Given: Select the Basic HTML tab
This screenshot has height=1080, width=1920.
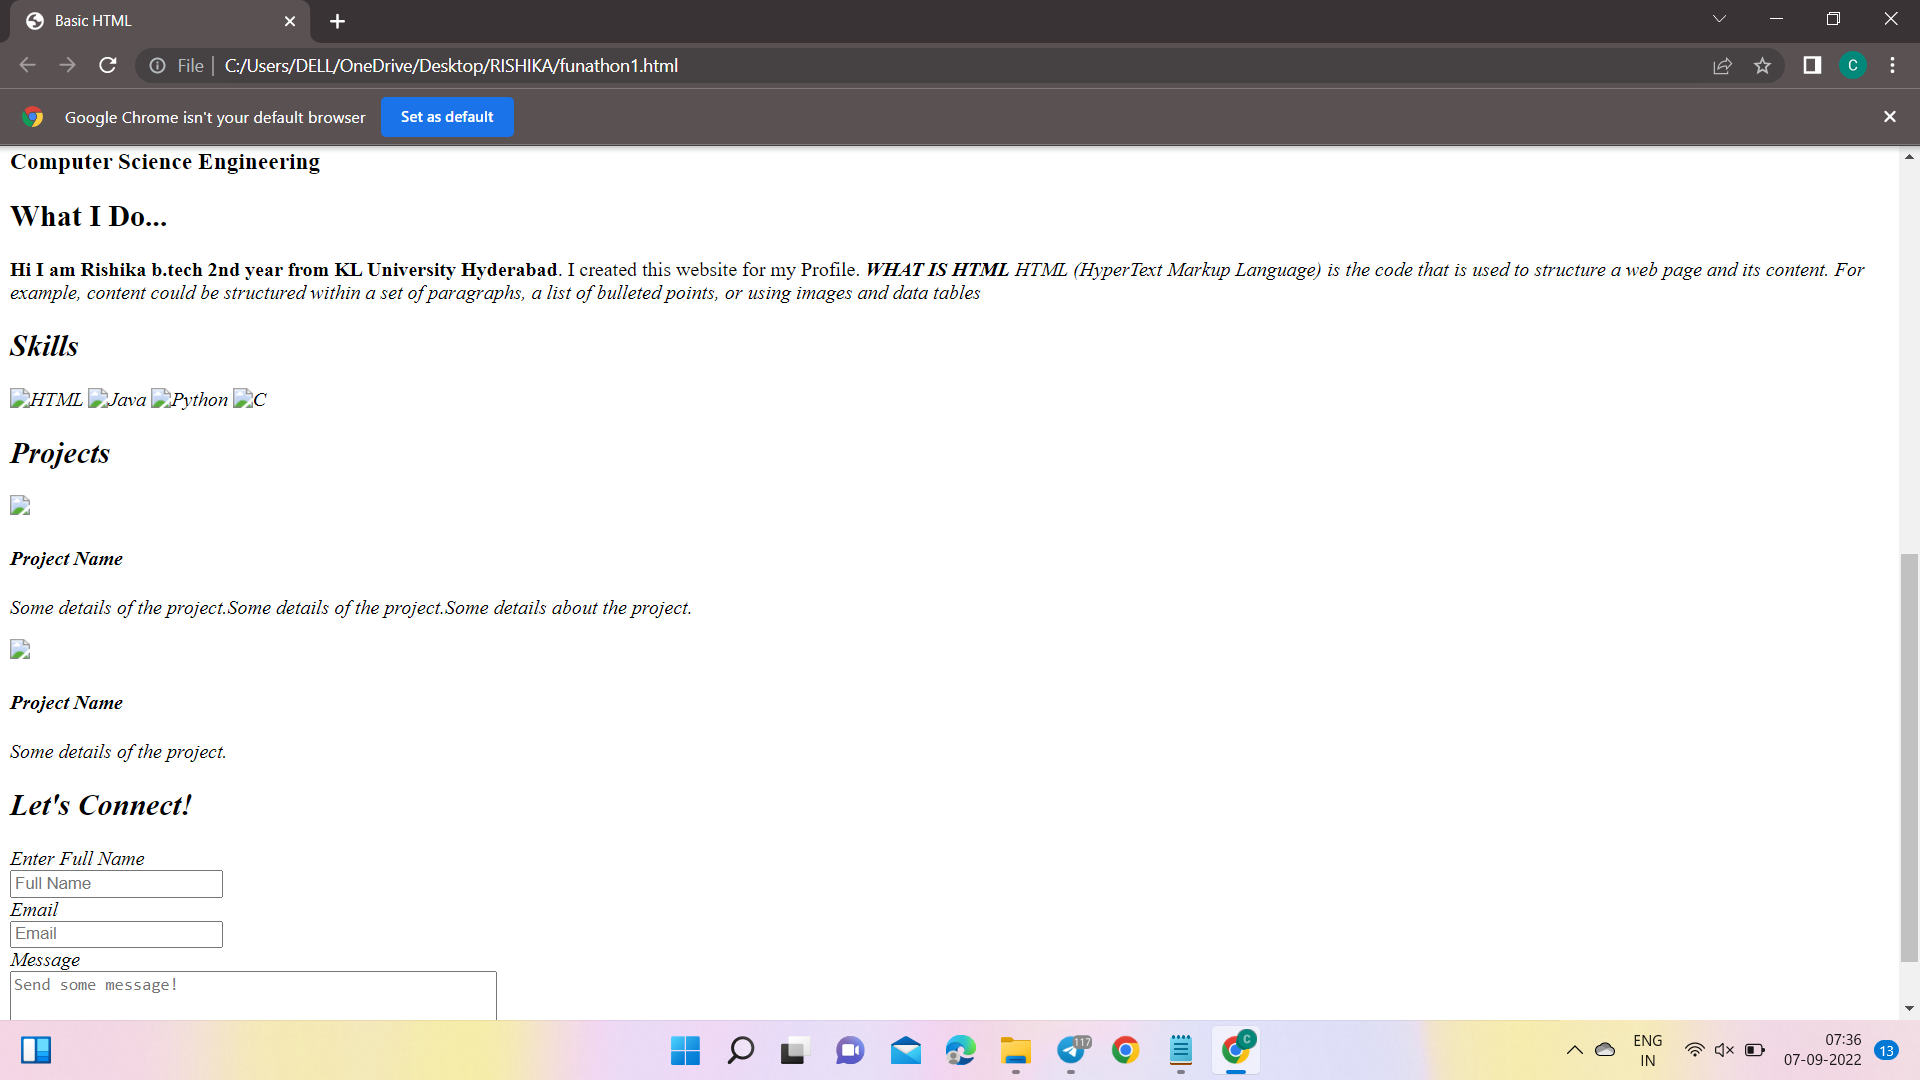Looking at the screenshot, I should coord(150,21).
